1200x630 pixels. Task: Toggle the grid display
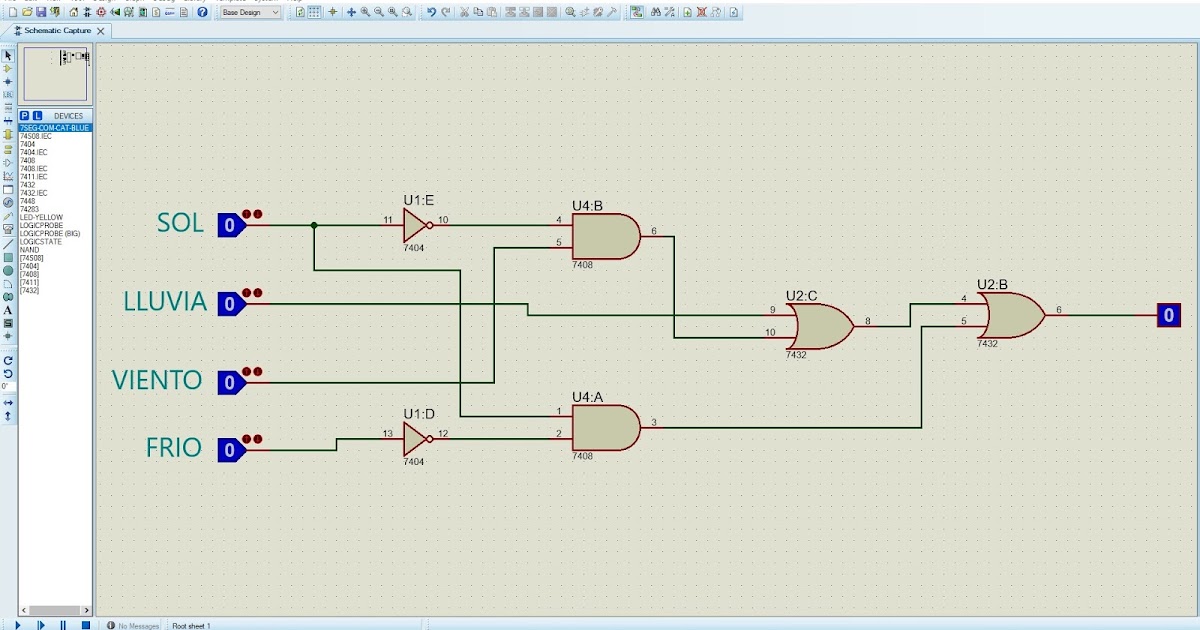pos(312,12)
